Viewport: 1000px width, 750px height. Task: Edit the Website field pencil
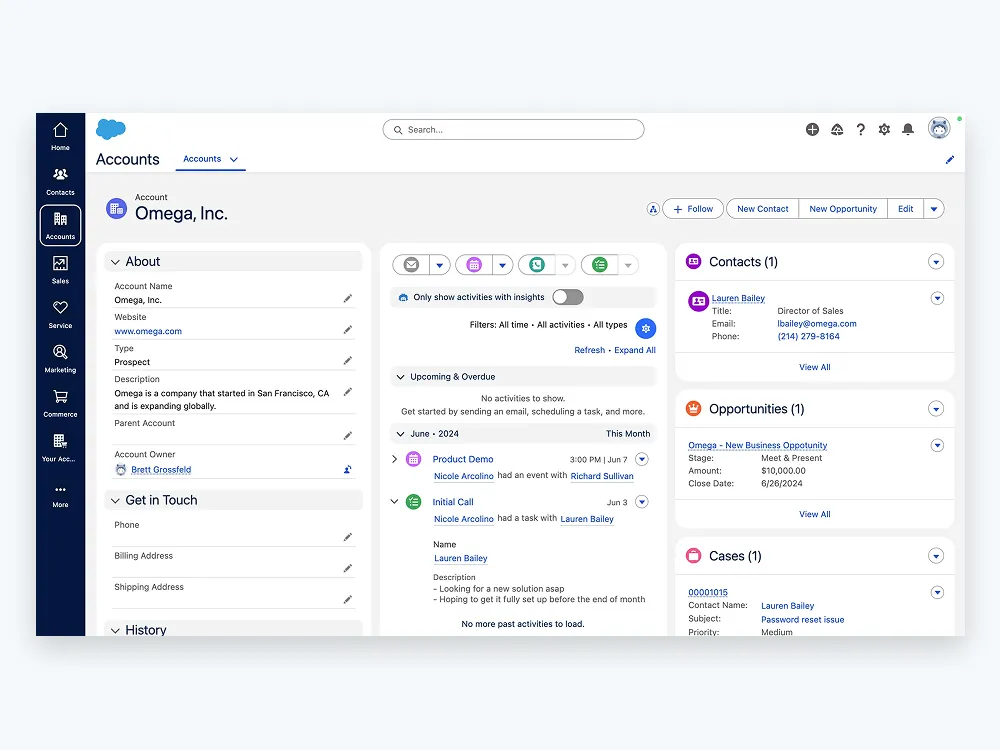click(348, 330)
